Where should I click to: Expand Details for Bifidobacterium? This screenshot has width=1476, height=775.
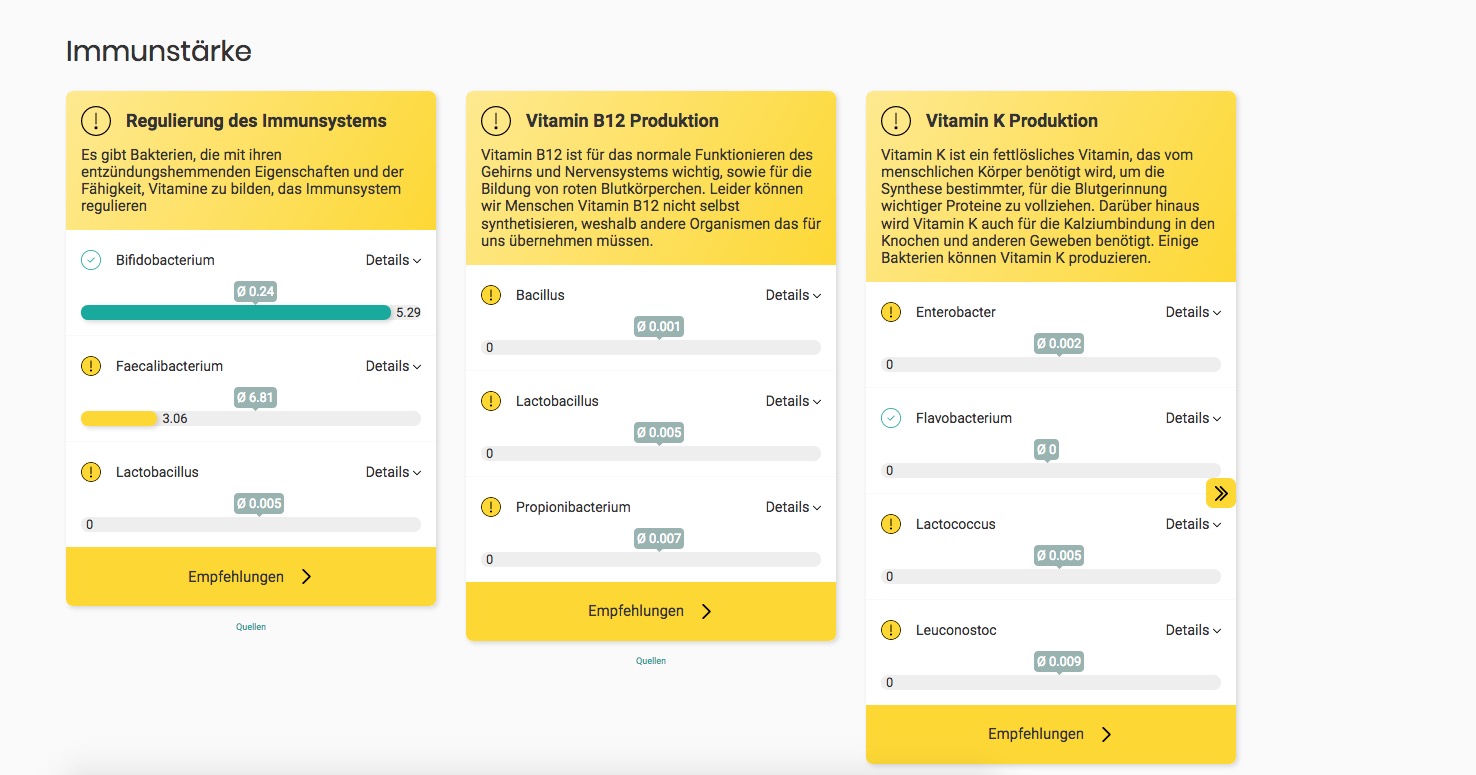point(393,260)
